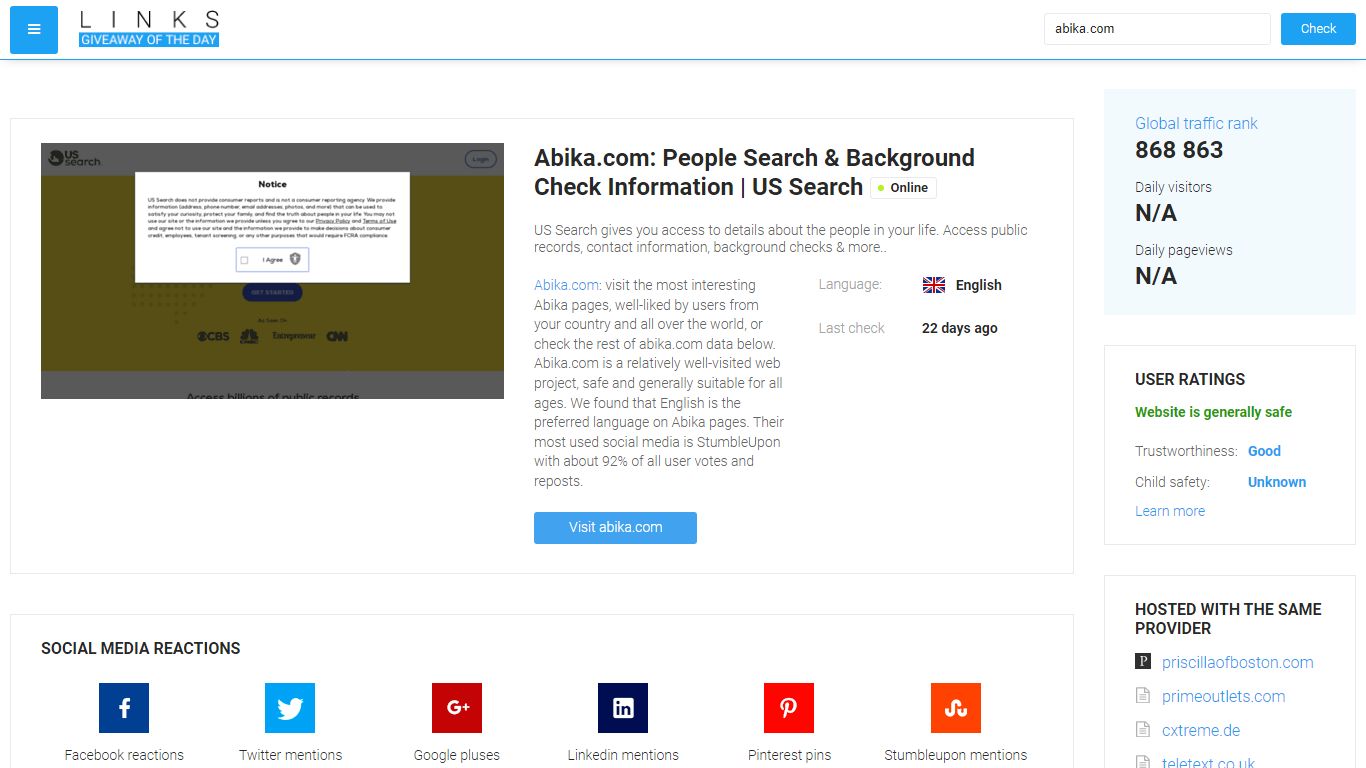Image resolution: width=1366 pixels, height=768 pixels.
Task: Open the cxtreme.de link
Action: (1203, 730)
